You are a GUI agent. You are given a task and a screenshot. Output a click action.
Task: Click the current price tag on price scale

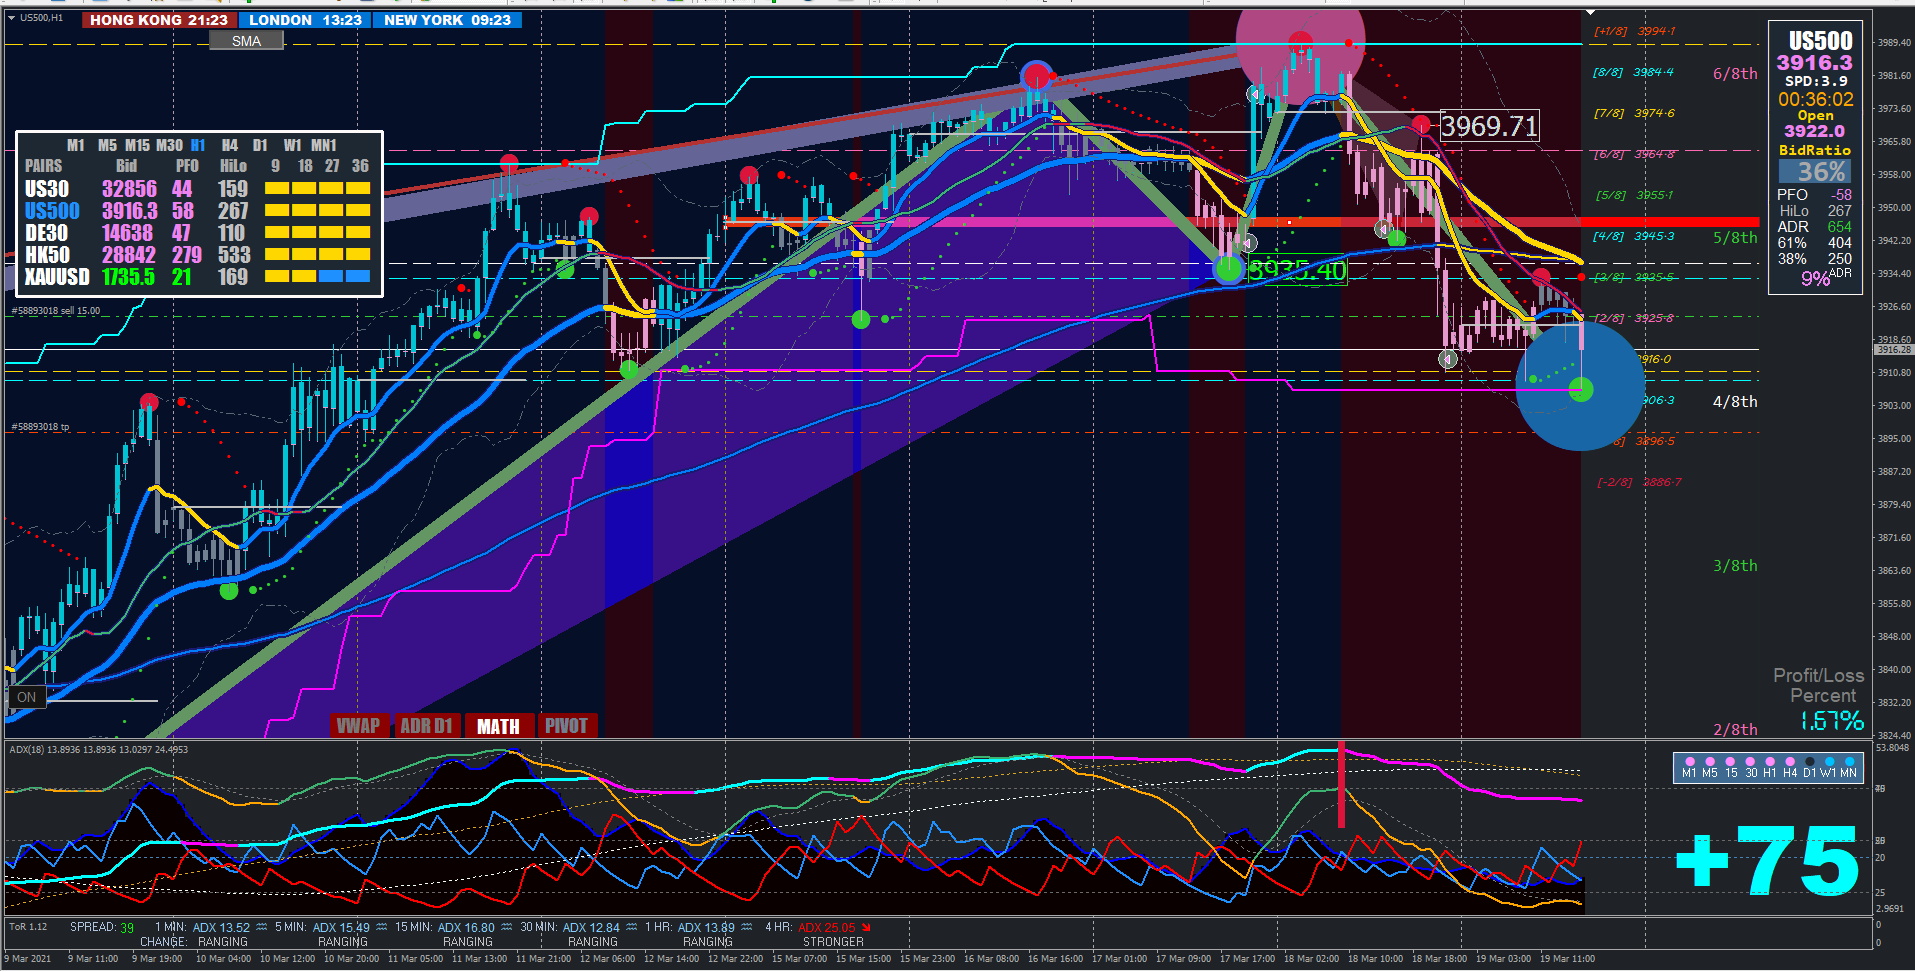click(1893, 350)
